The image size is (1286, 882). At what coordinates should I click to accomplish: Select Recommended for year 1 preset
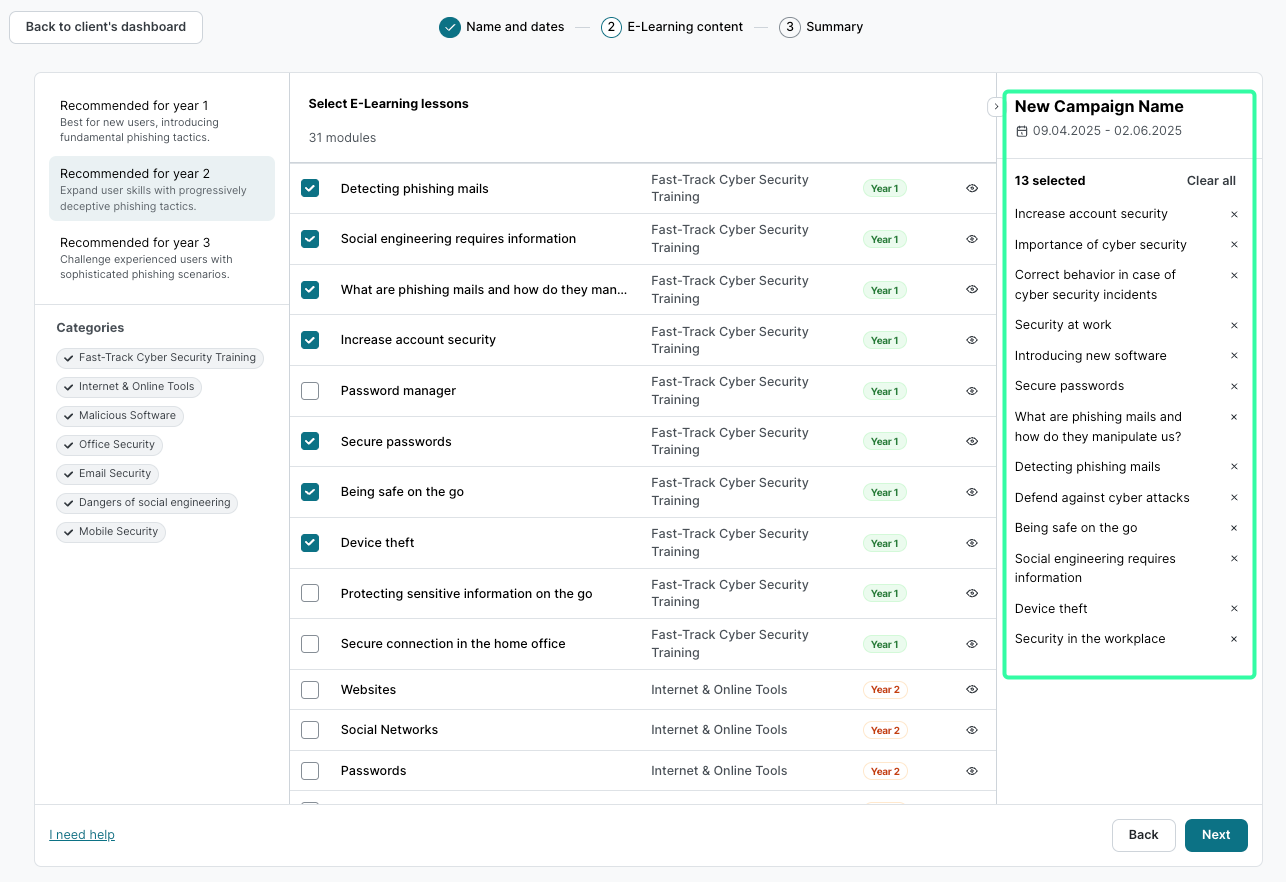(161, 120)
